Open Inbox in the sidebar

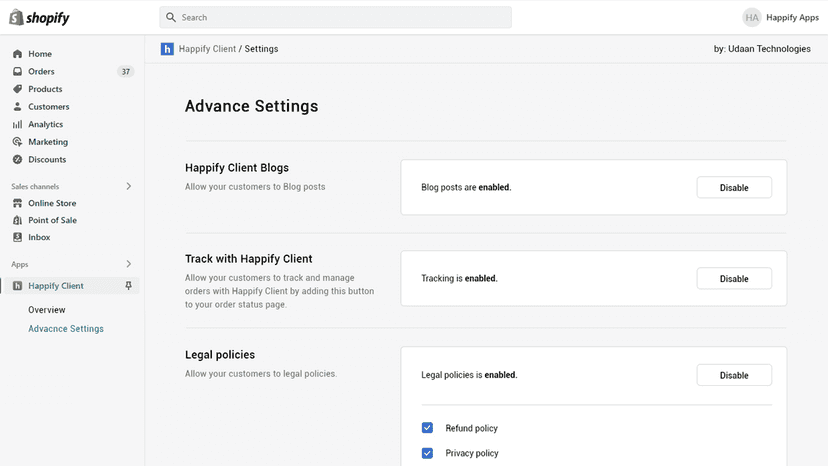(x=39, y=237)
